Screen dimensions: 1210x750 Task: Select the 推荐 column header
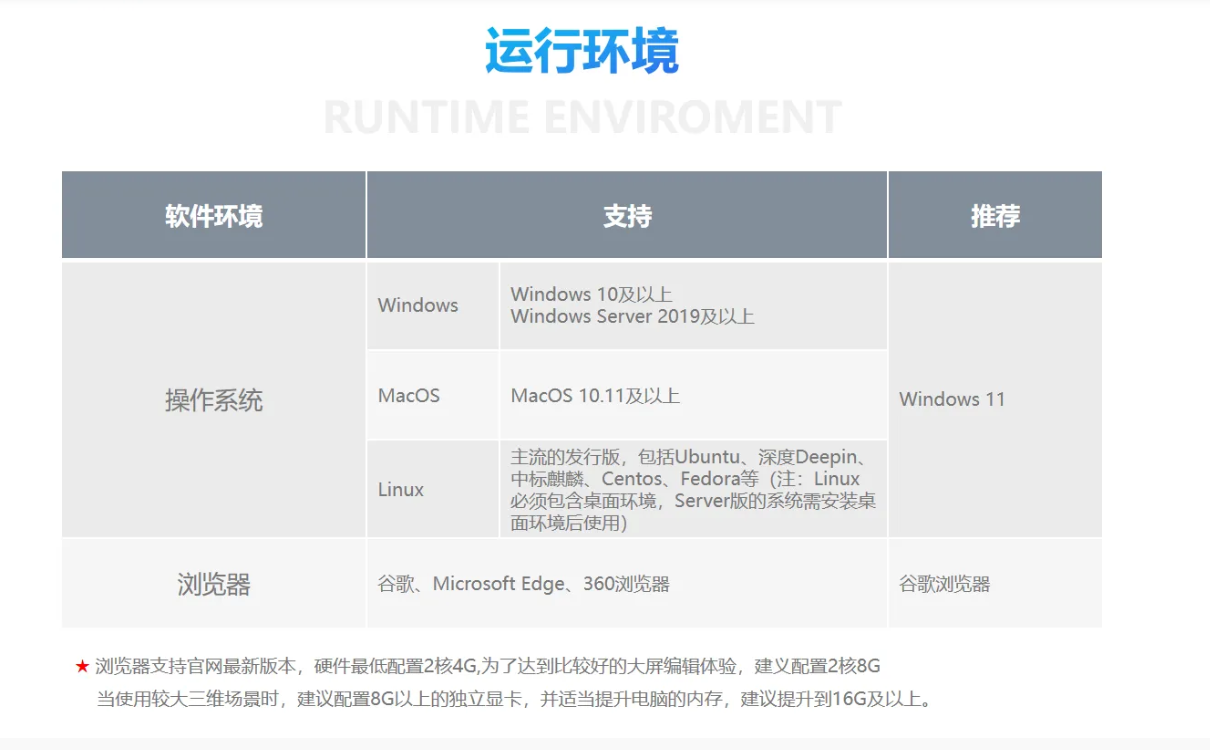click(995, 215)
